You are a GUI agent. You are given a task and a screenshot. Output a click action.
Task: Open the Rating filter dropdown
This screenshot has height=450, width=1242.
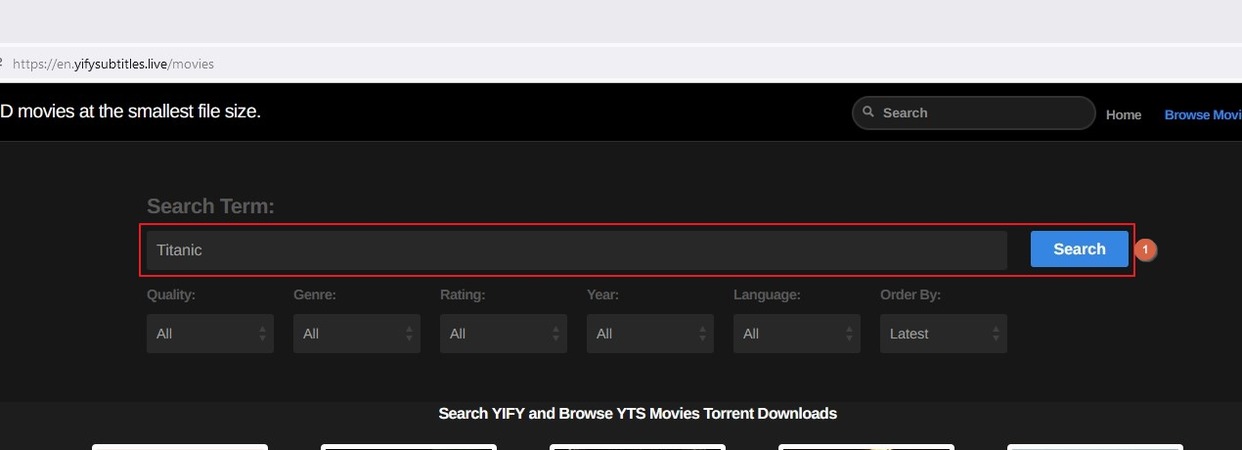pyautogui.click(x=503, y=334)
